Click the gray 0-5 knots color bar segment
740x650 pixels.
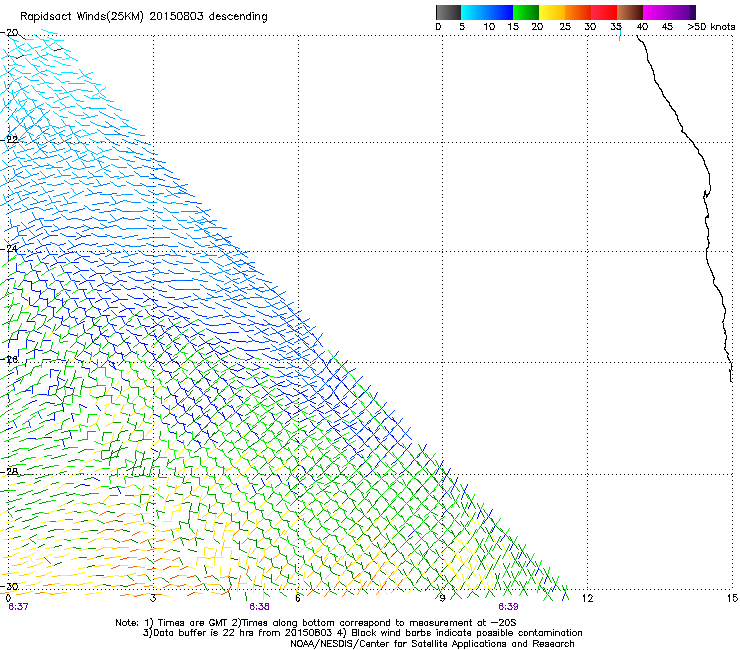point(448,12)
